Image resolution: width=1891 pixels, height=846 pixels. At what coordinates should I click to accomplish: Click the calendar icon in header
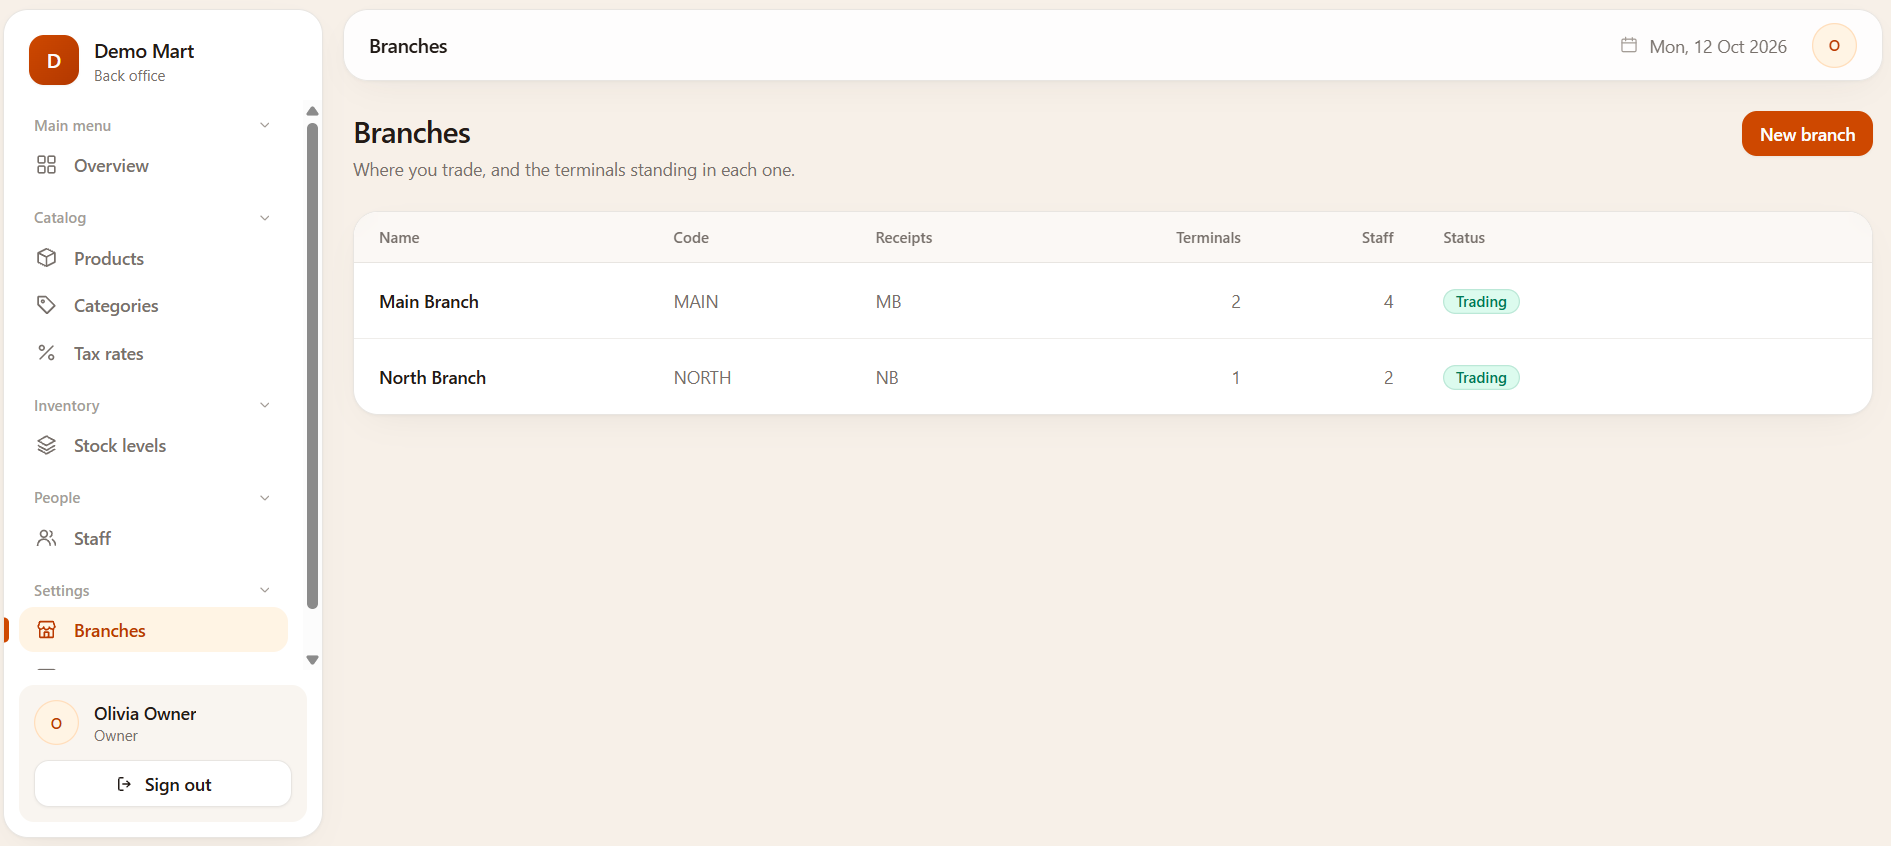pyautogui.click(x=1629, y=45)
